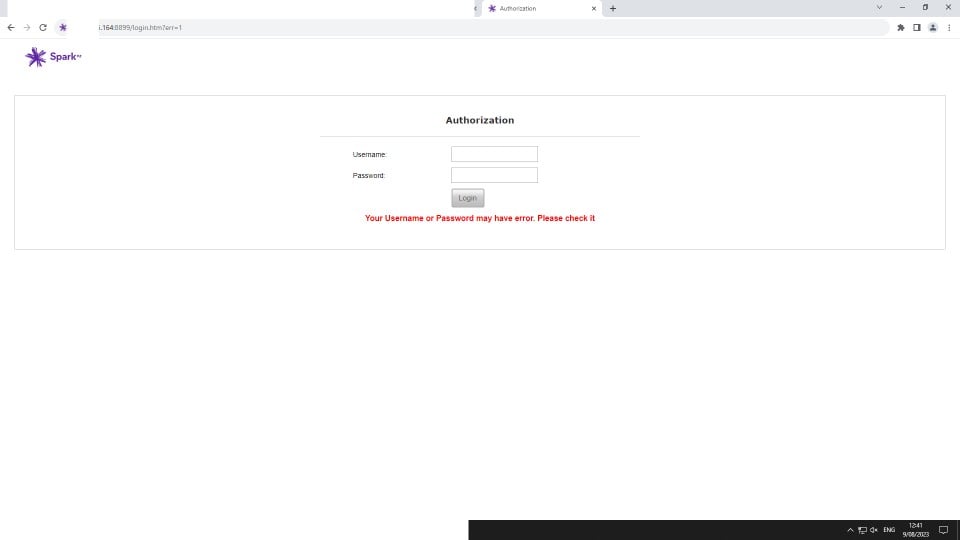This screenshot has width=960, height=540.
Task: Toggle the browser side panel icon
Action: (917, 28)
